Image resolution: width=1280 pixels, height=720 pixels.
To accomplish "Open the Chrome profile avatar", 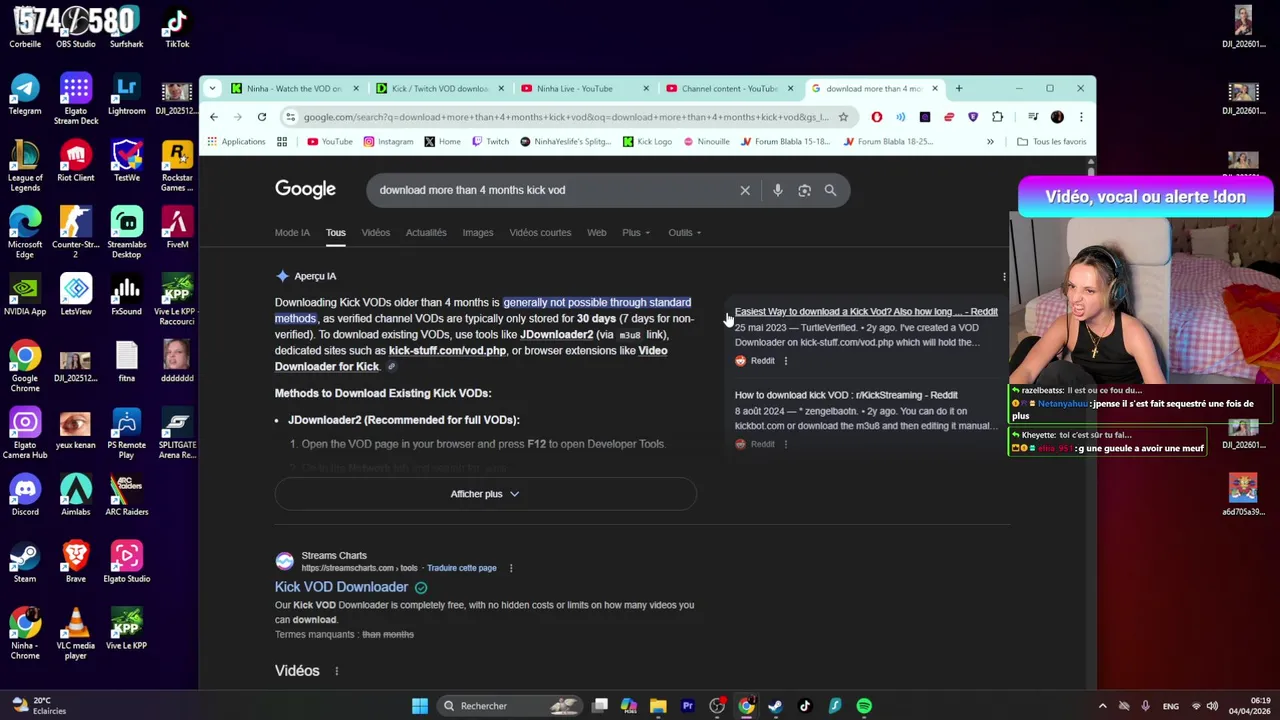I will pos(1057,117).
